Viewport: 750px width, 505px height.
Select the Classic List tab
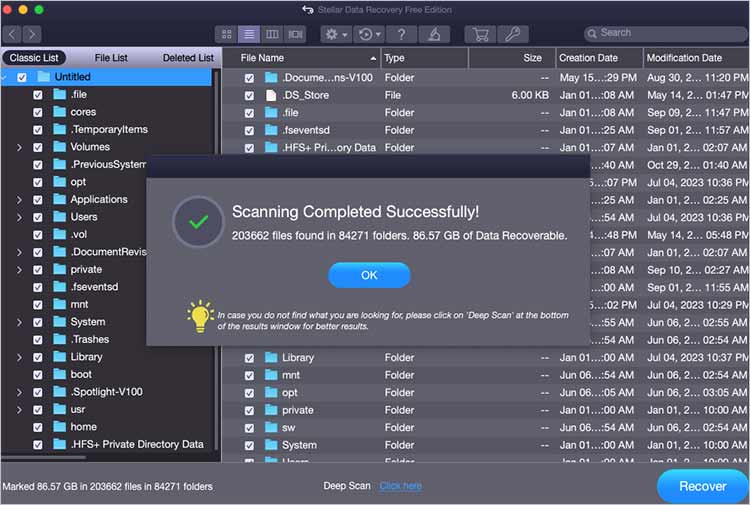34,58
